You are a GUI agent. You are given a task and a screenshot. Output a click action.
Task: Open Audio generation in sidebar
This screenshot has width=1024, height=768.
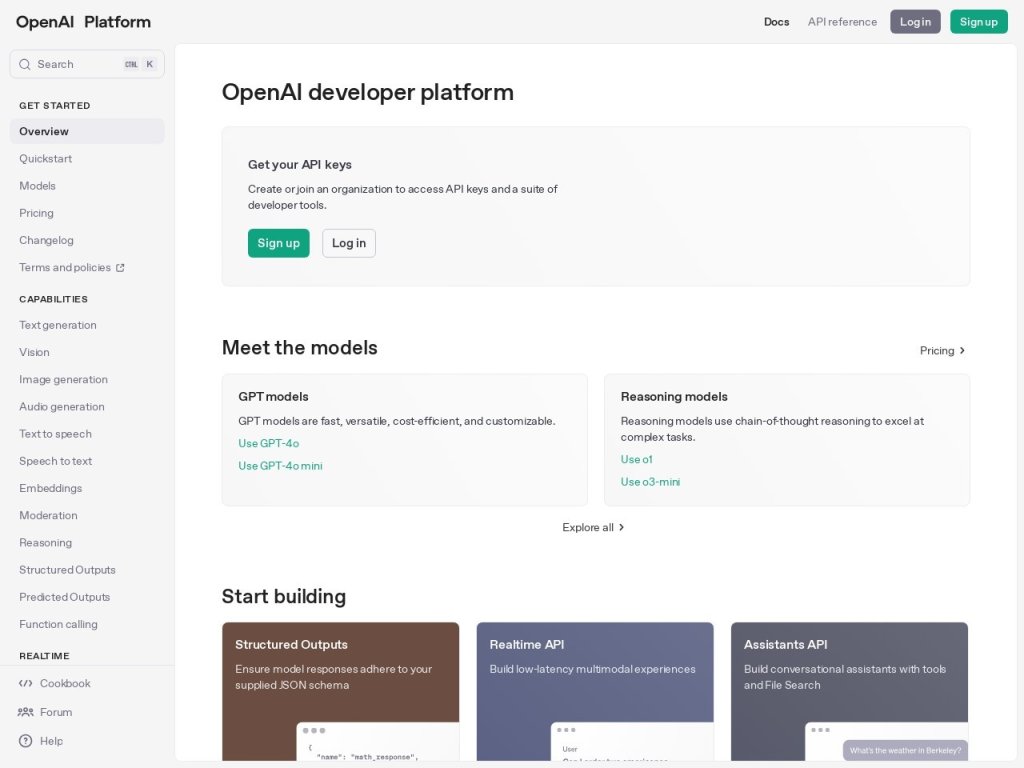click(61, 407)
